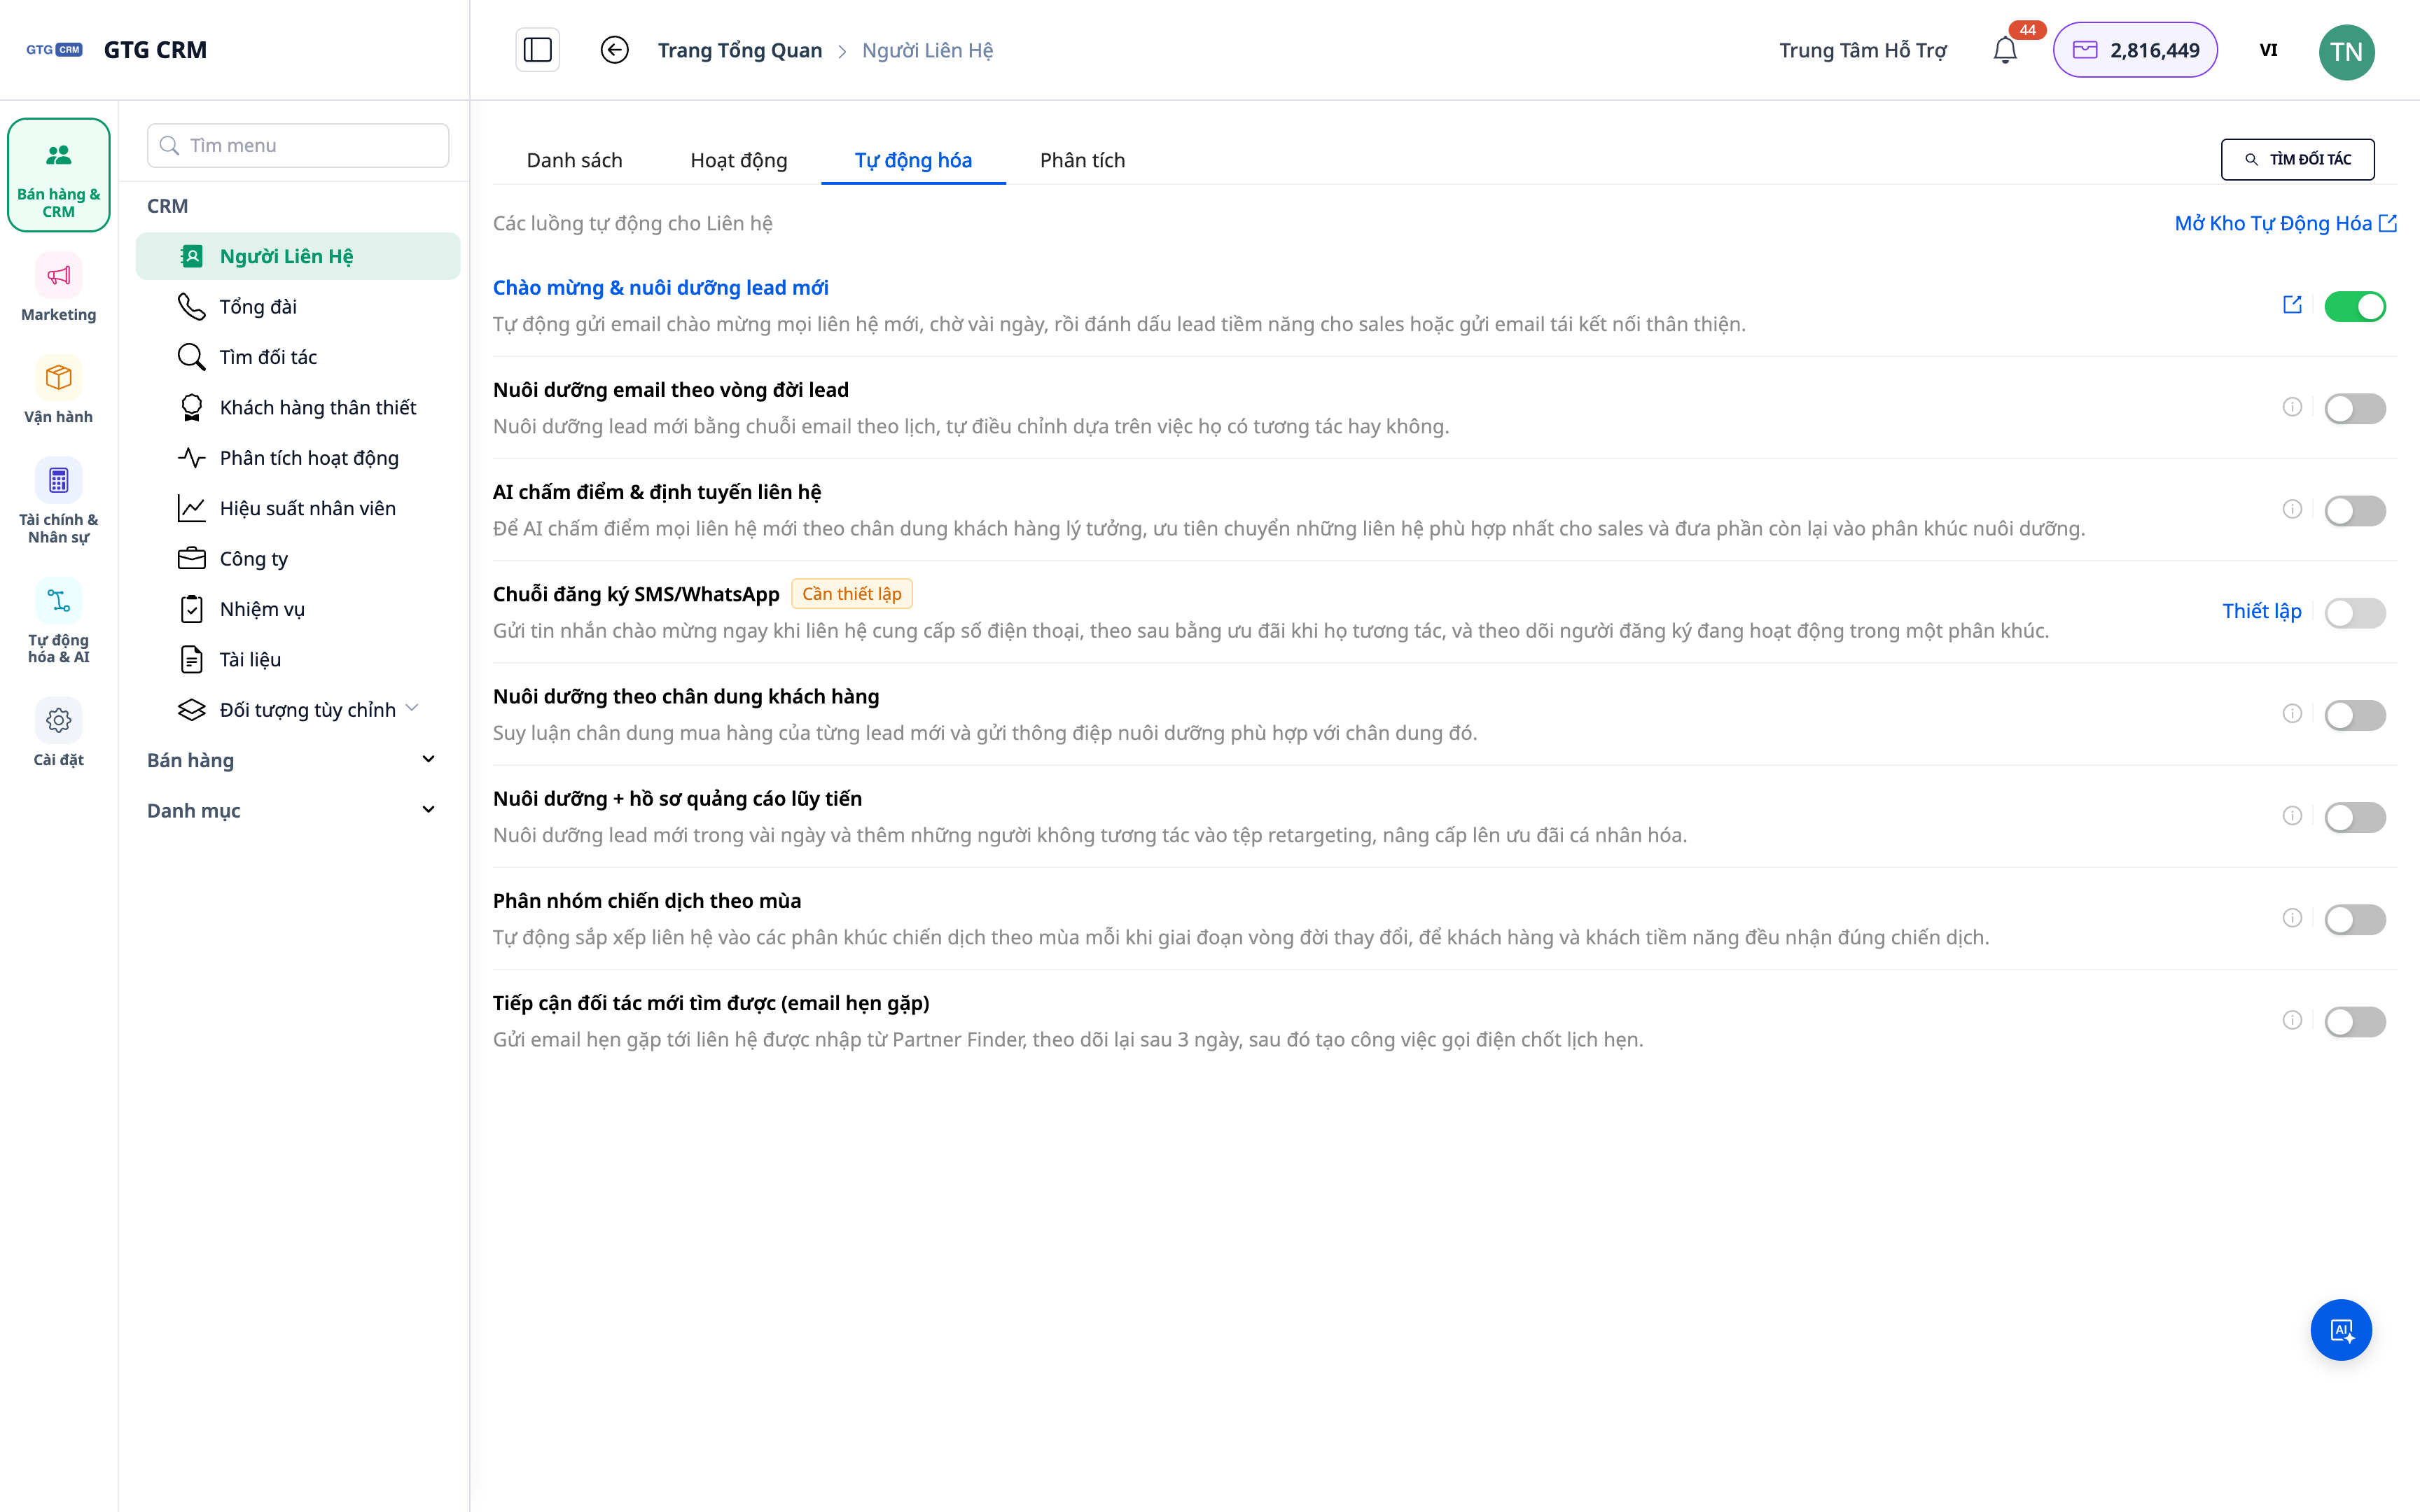This screenshot has height=1512, width=2420.
Task: Open the notifications bell
Action: click(x=2004, y=50)
